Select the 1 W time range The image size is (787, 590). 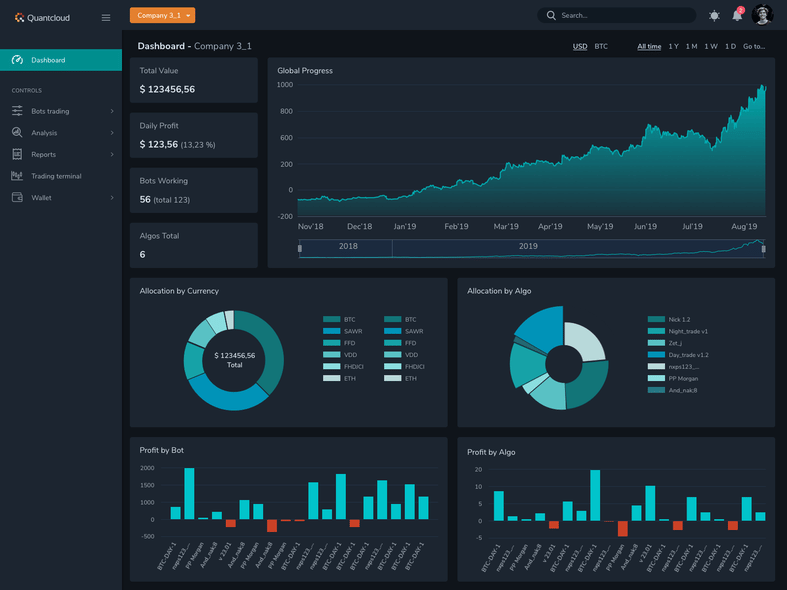710,47
